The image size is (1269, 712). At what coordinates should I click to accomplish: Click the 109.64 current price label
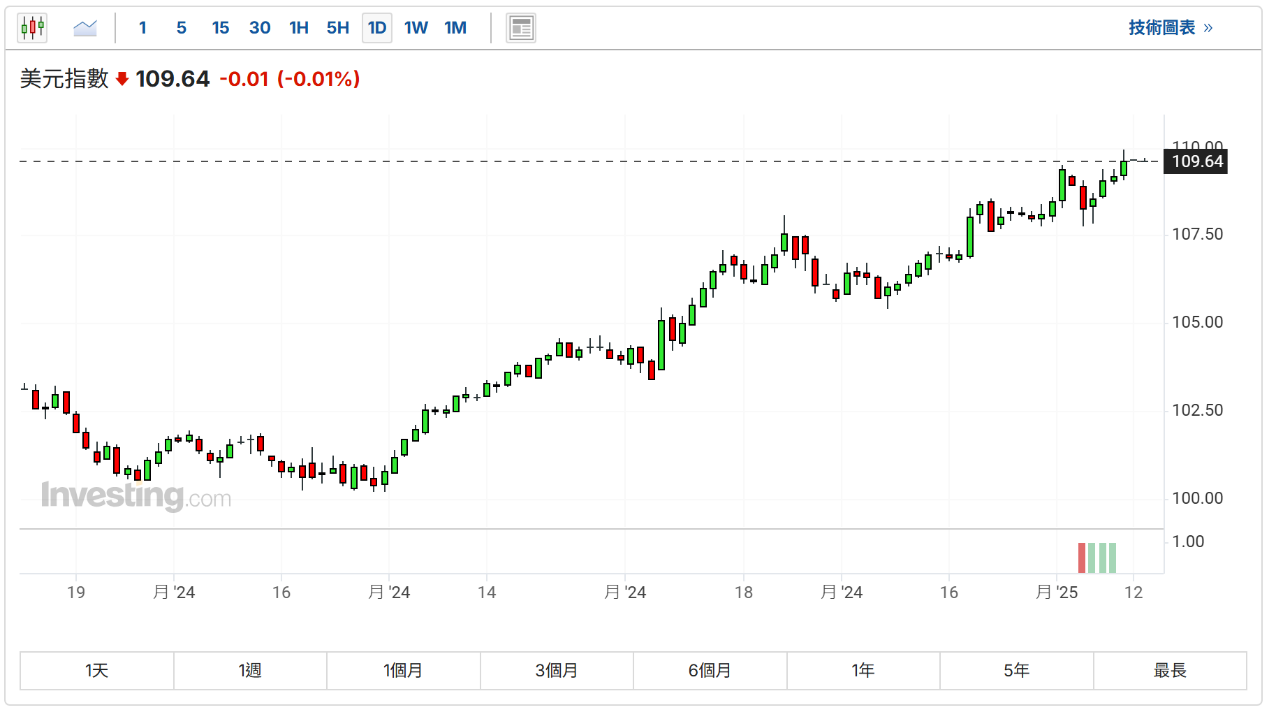click(x=1197, y=161)
